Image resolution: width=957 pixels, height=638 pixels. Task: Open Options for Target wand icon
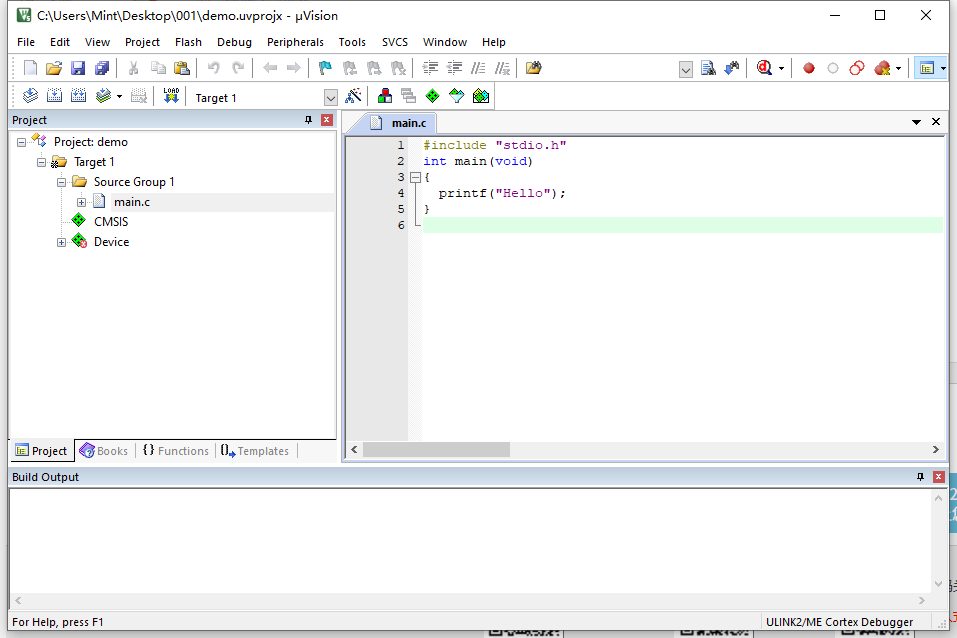[353, 95]
